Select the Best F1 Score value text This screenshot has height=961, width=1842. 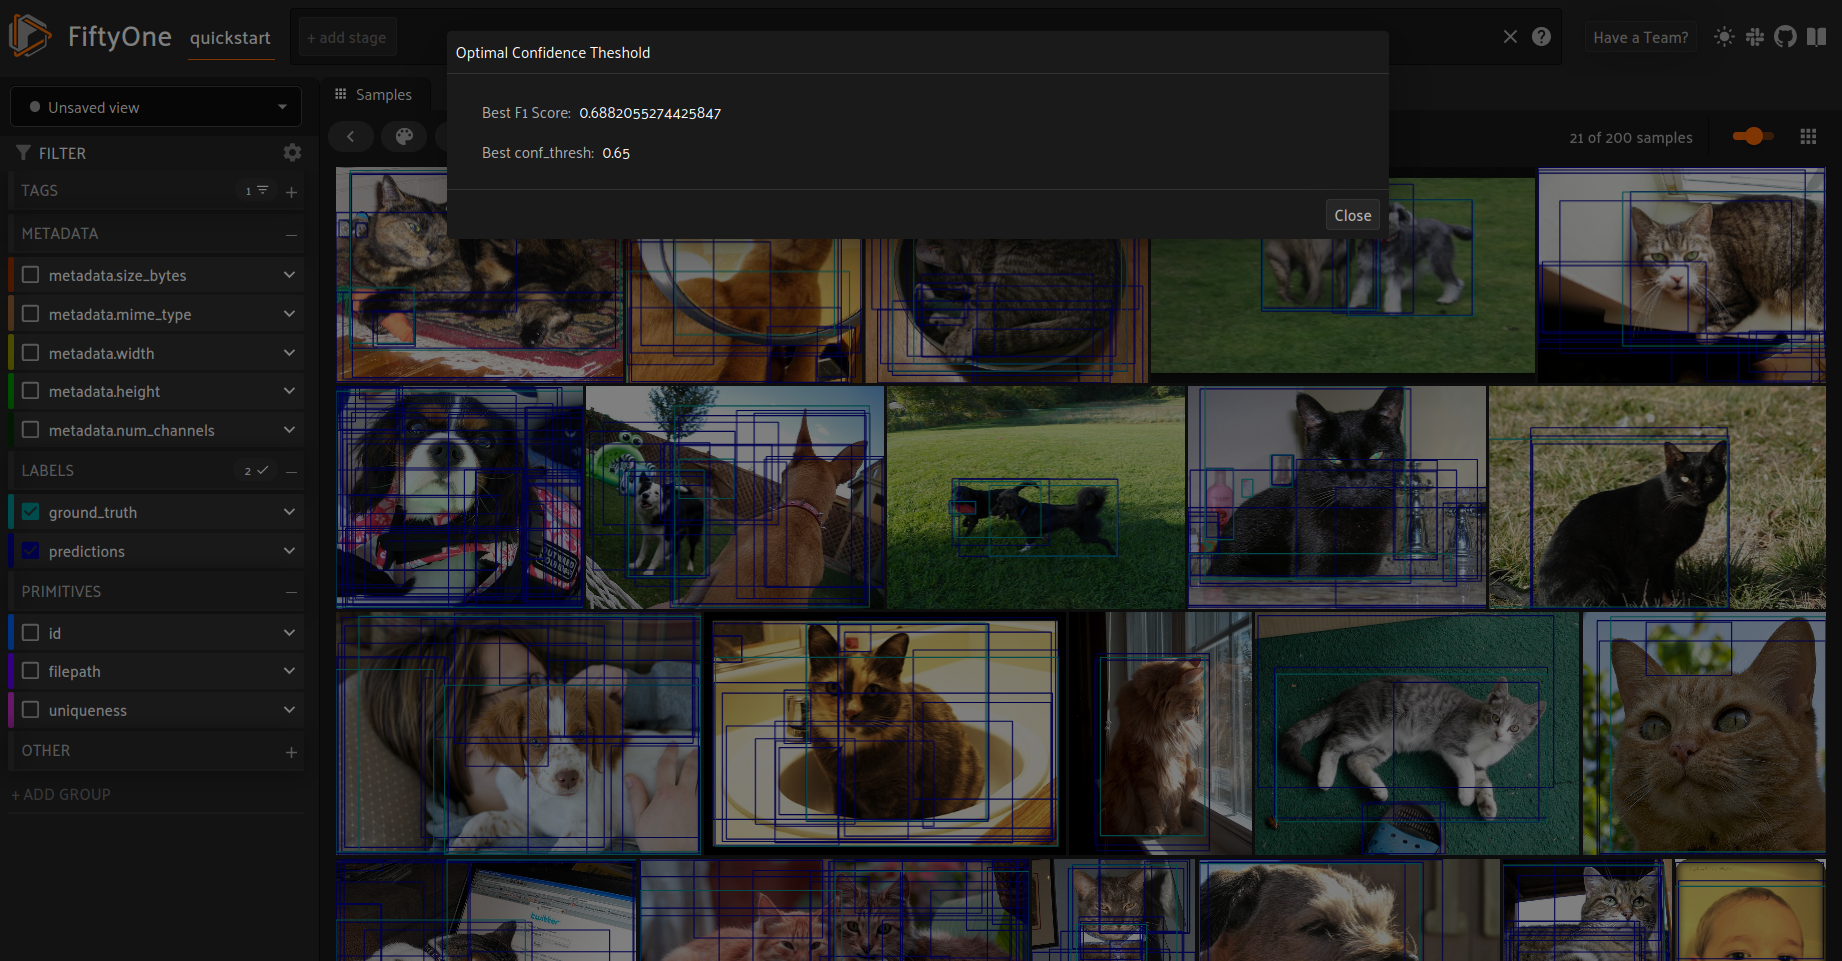tap(650, 113)
